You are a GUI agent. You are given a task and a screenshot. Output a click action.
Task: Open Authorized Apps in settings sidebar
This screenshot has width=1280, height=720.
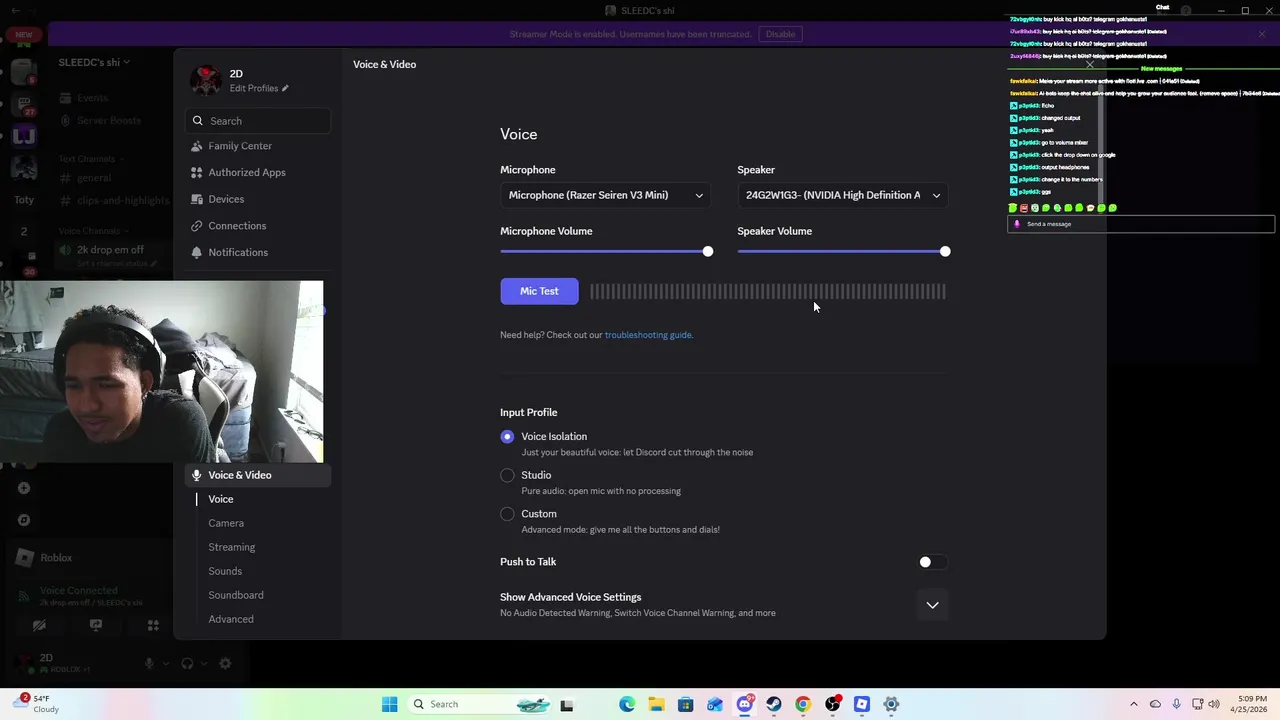[257, 172]
